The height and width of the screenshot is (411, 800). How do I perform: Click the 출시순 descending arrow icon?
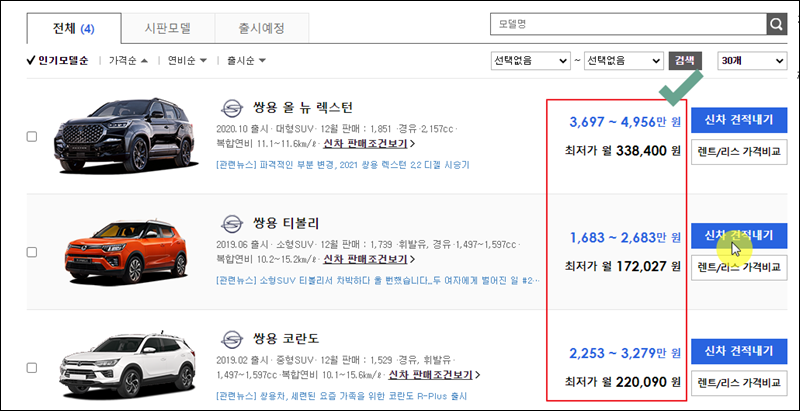(262, 61)
